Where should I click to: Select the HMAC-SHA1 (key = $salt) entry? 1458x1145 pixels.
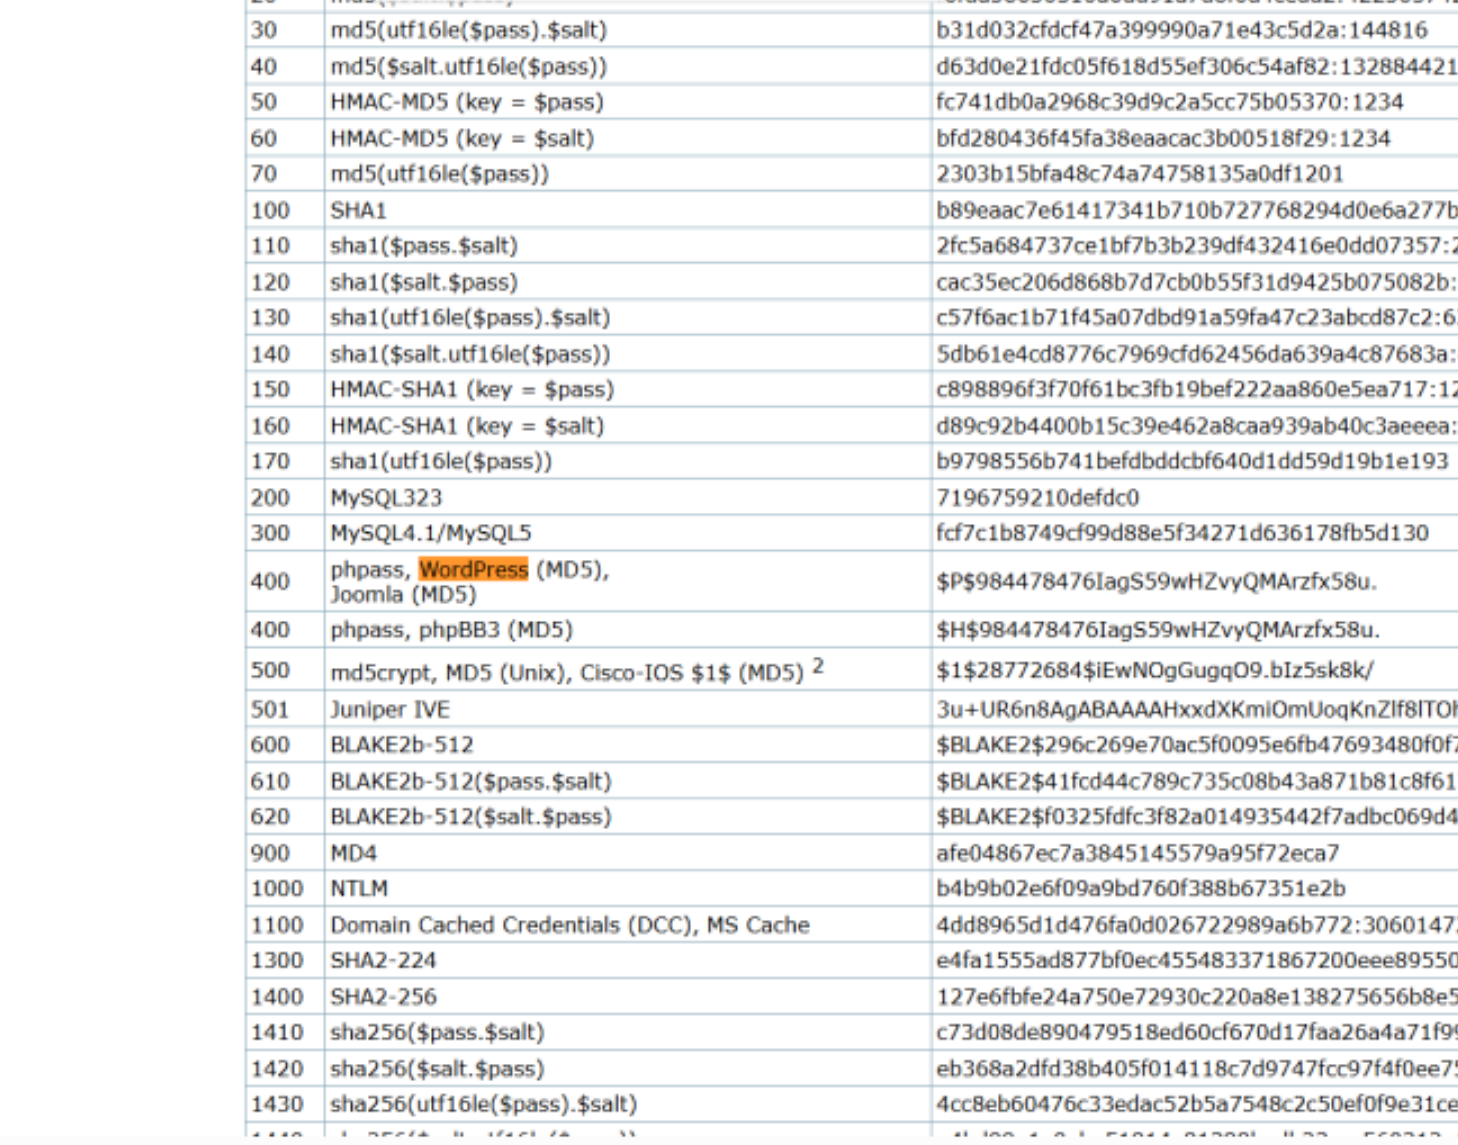467,426
